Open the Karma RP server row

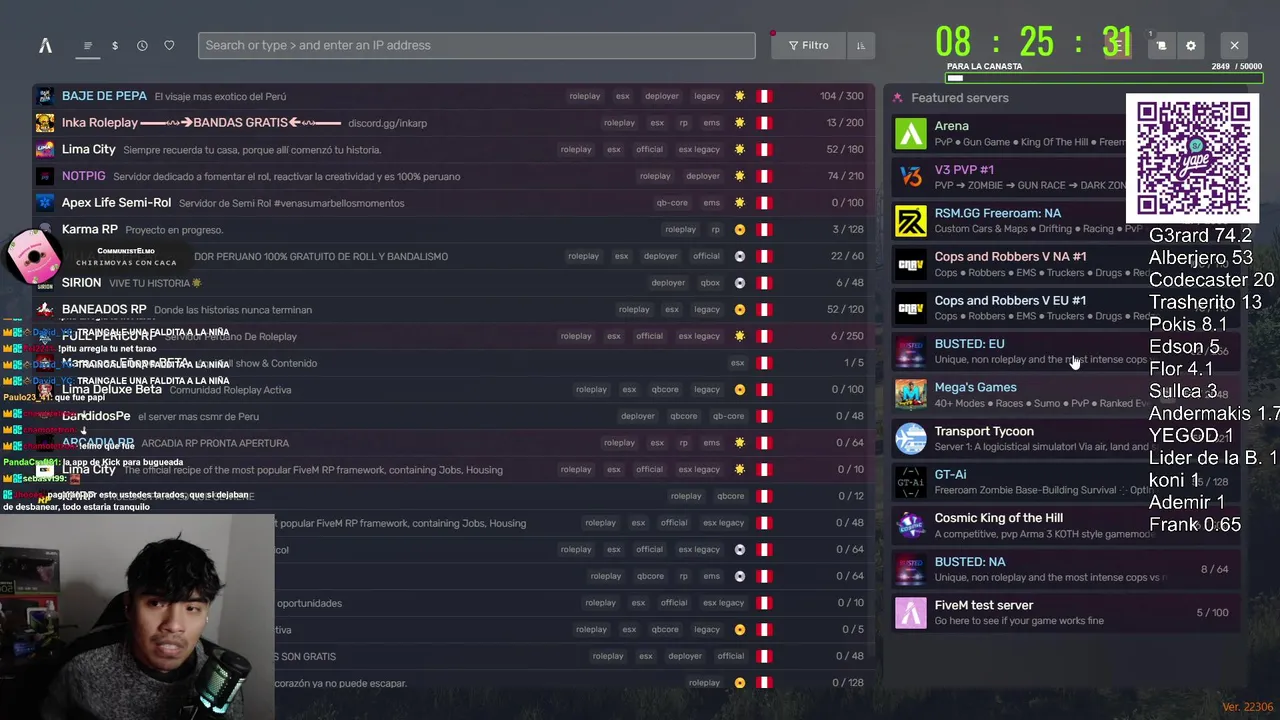coord(454,229)
